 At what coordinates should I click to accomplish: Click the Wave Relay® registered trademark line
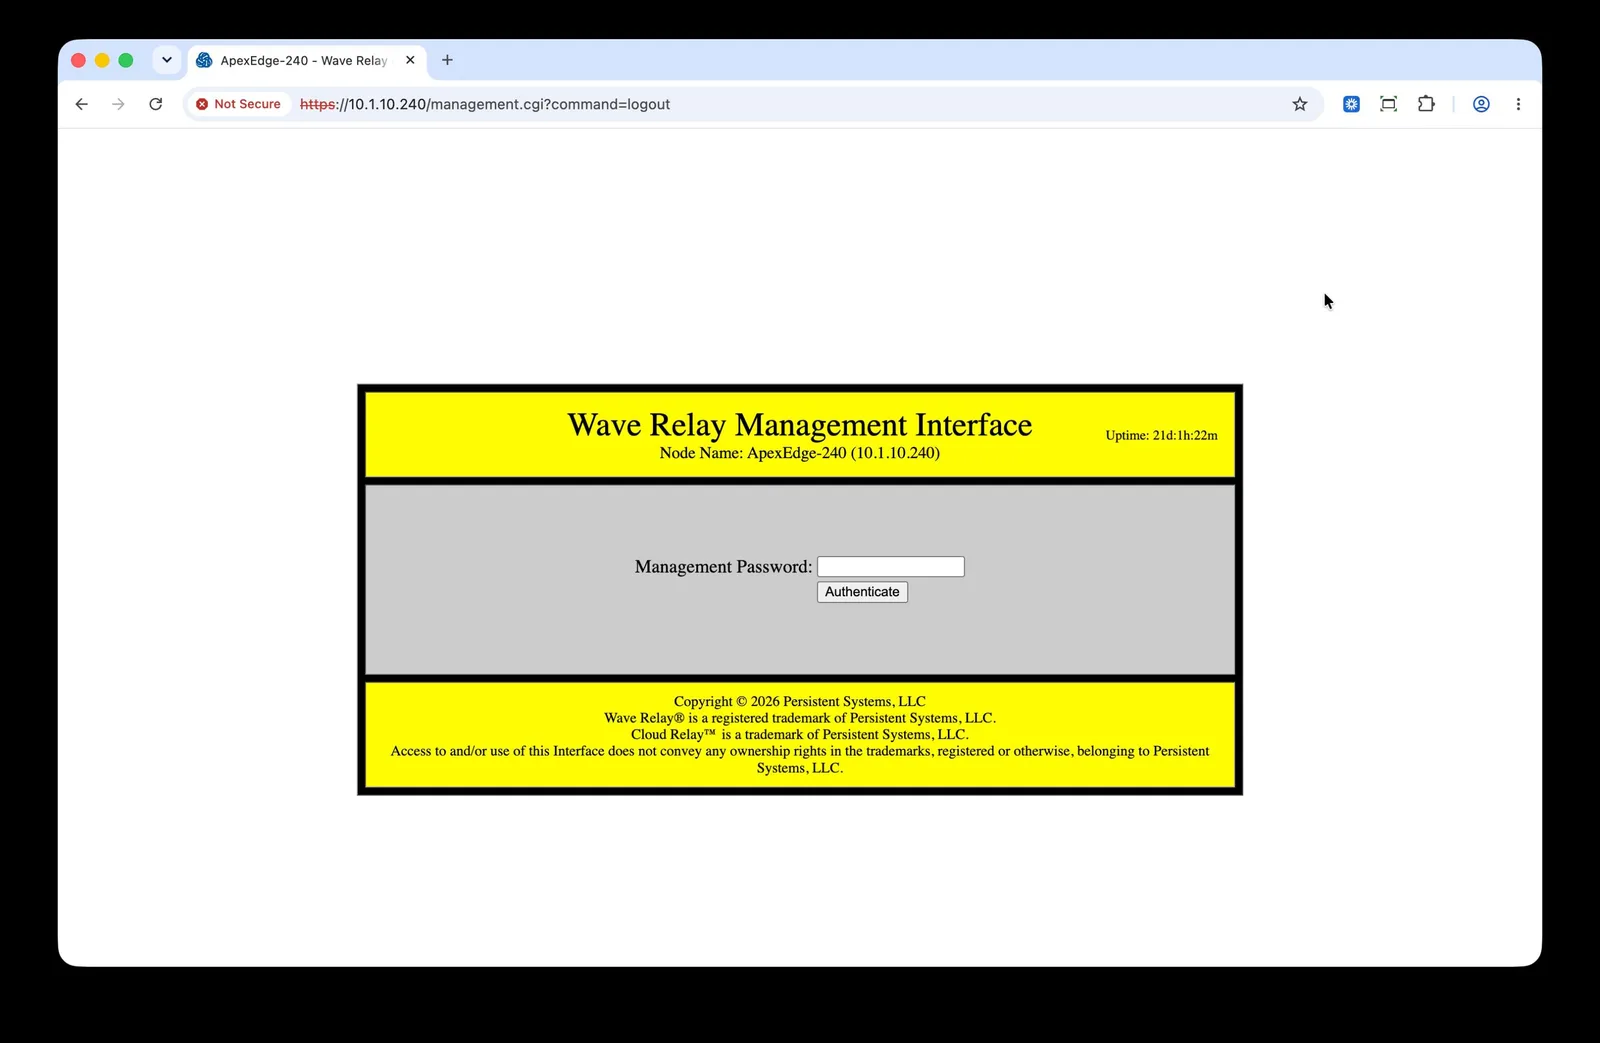pos(800,718)
